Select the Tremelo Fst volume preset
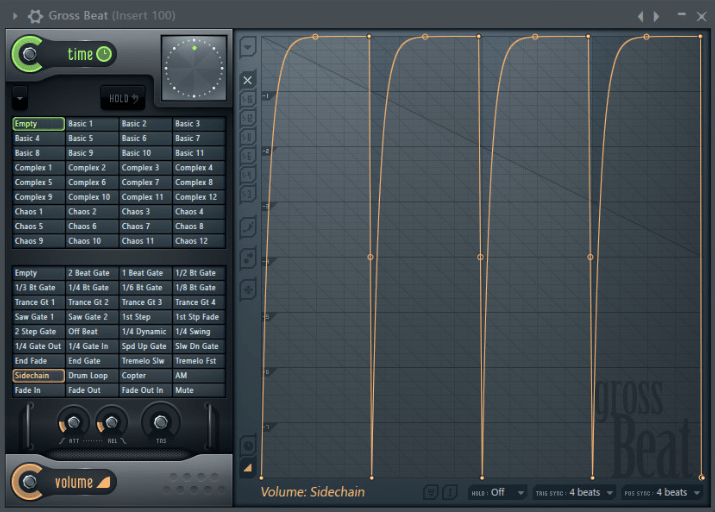The width and height of the screenshot is (715, 512). [x=199, y=361]
